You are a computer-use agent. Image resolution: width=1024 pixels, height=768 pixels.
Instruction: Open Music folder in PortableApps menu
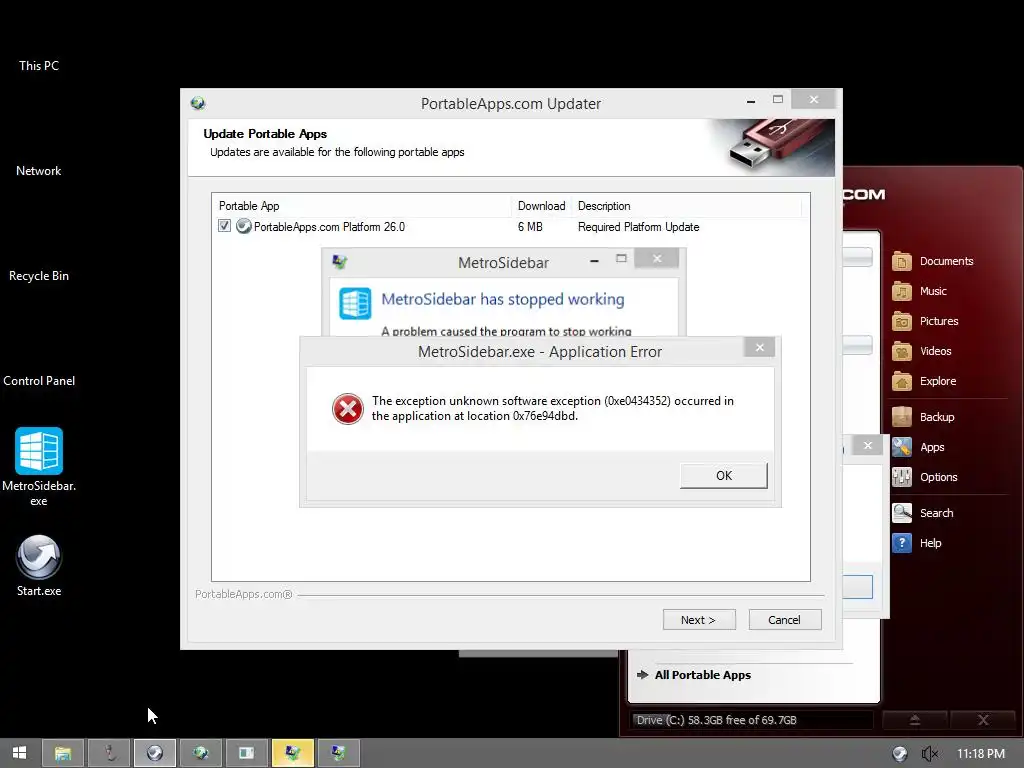pyautogui.click(x=920, y=291)
